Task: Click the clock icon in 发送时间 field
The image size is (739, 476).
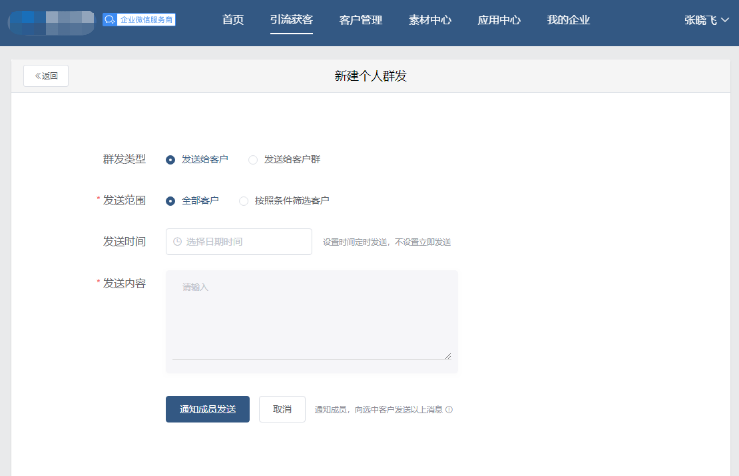Action: pos(177,242)
